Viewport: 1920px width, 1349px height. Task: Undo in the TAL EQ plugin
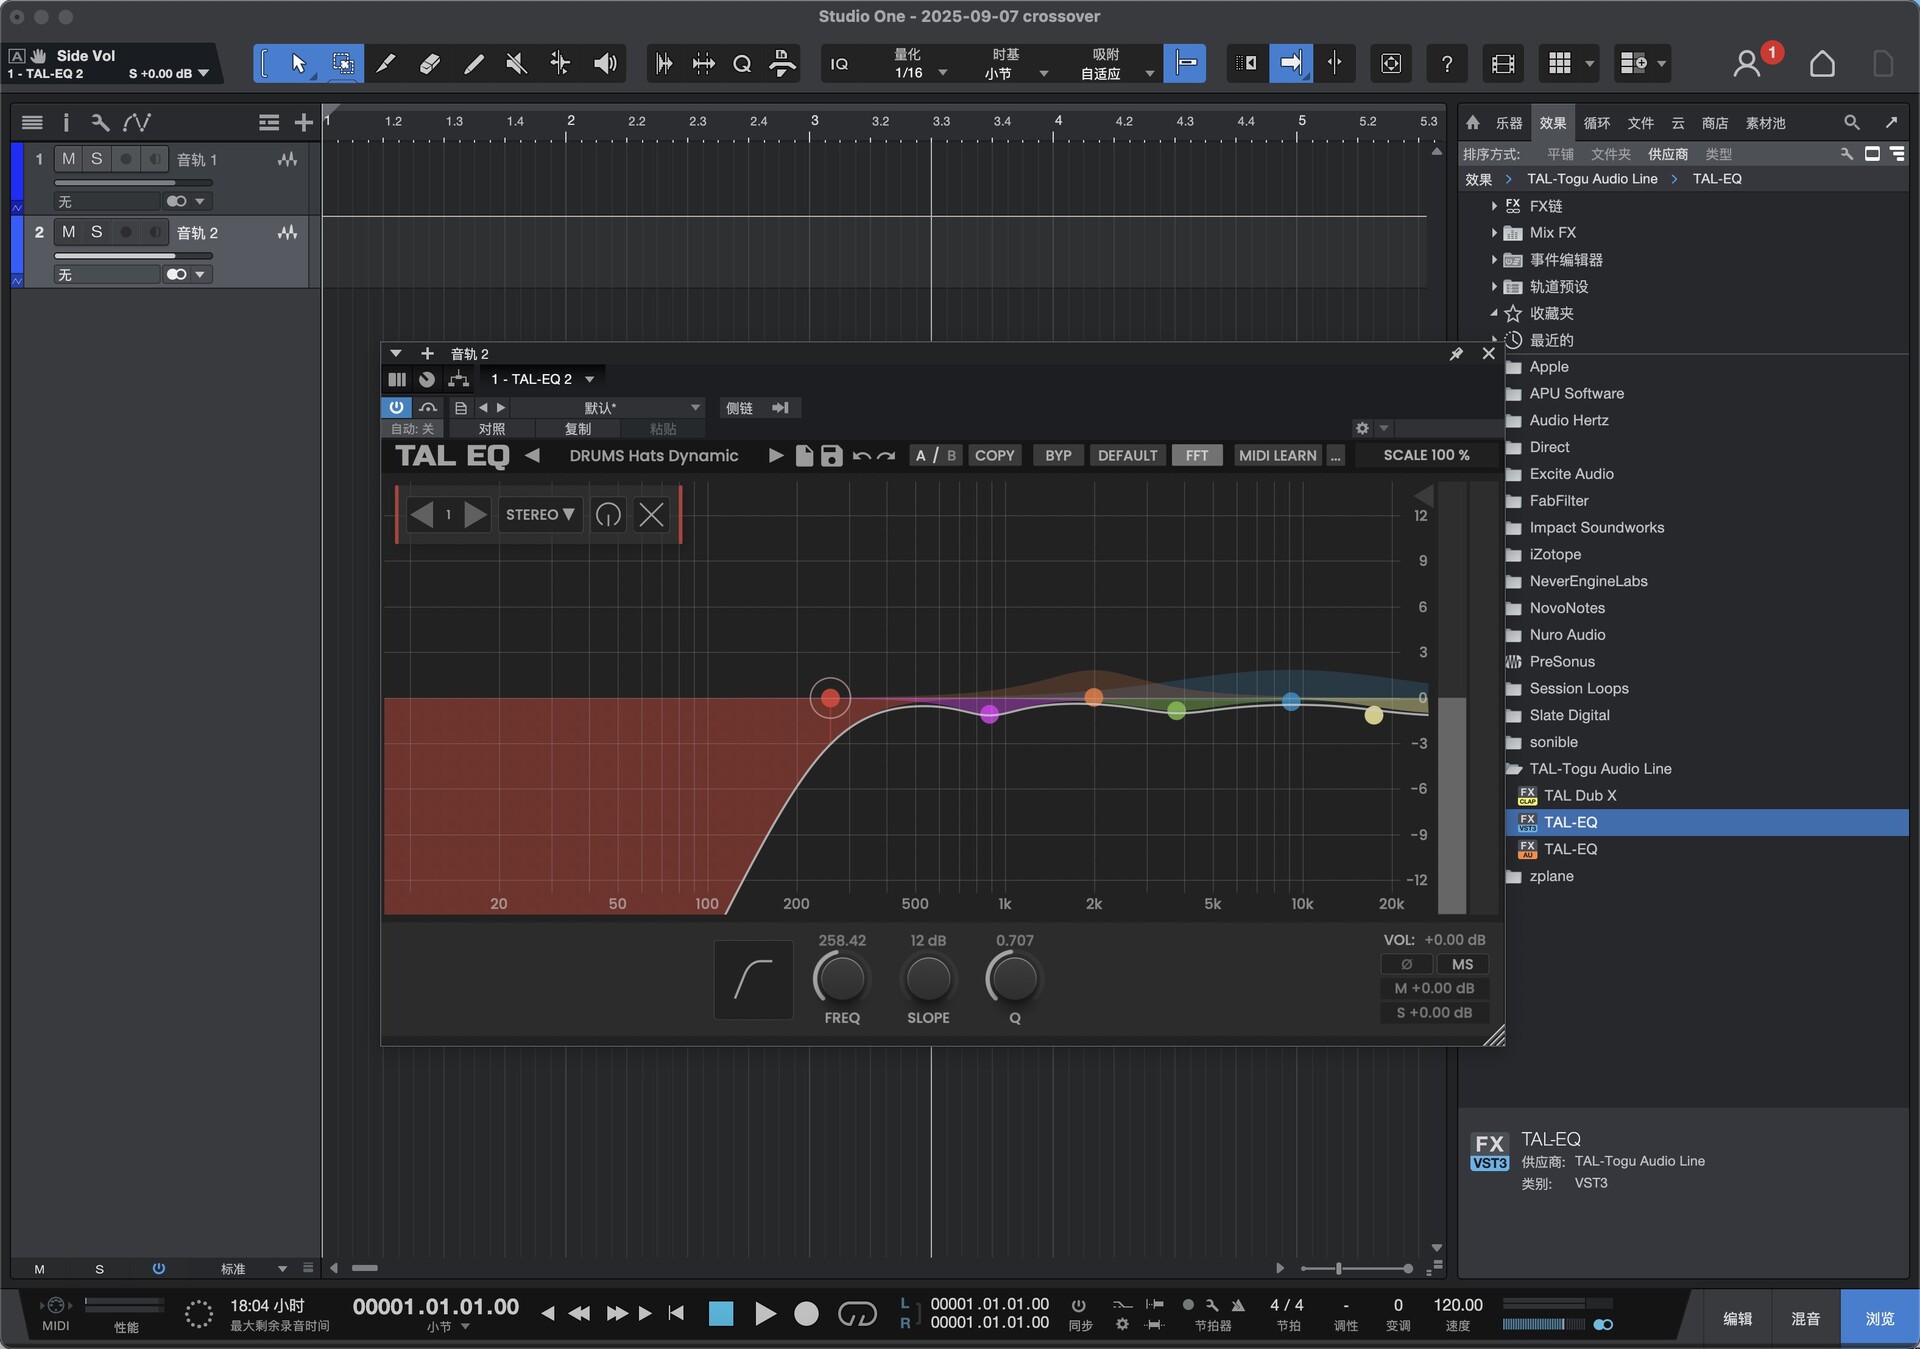click(x=861, y=455)
